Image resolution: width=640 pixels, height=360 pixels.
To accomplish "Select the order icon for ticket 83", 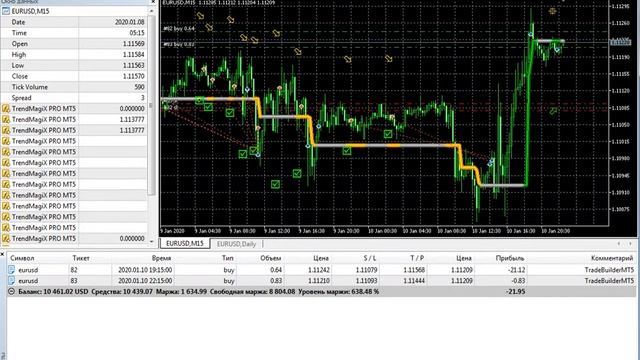I will (11, 281).
